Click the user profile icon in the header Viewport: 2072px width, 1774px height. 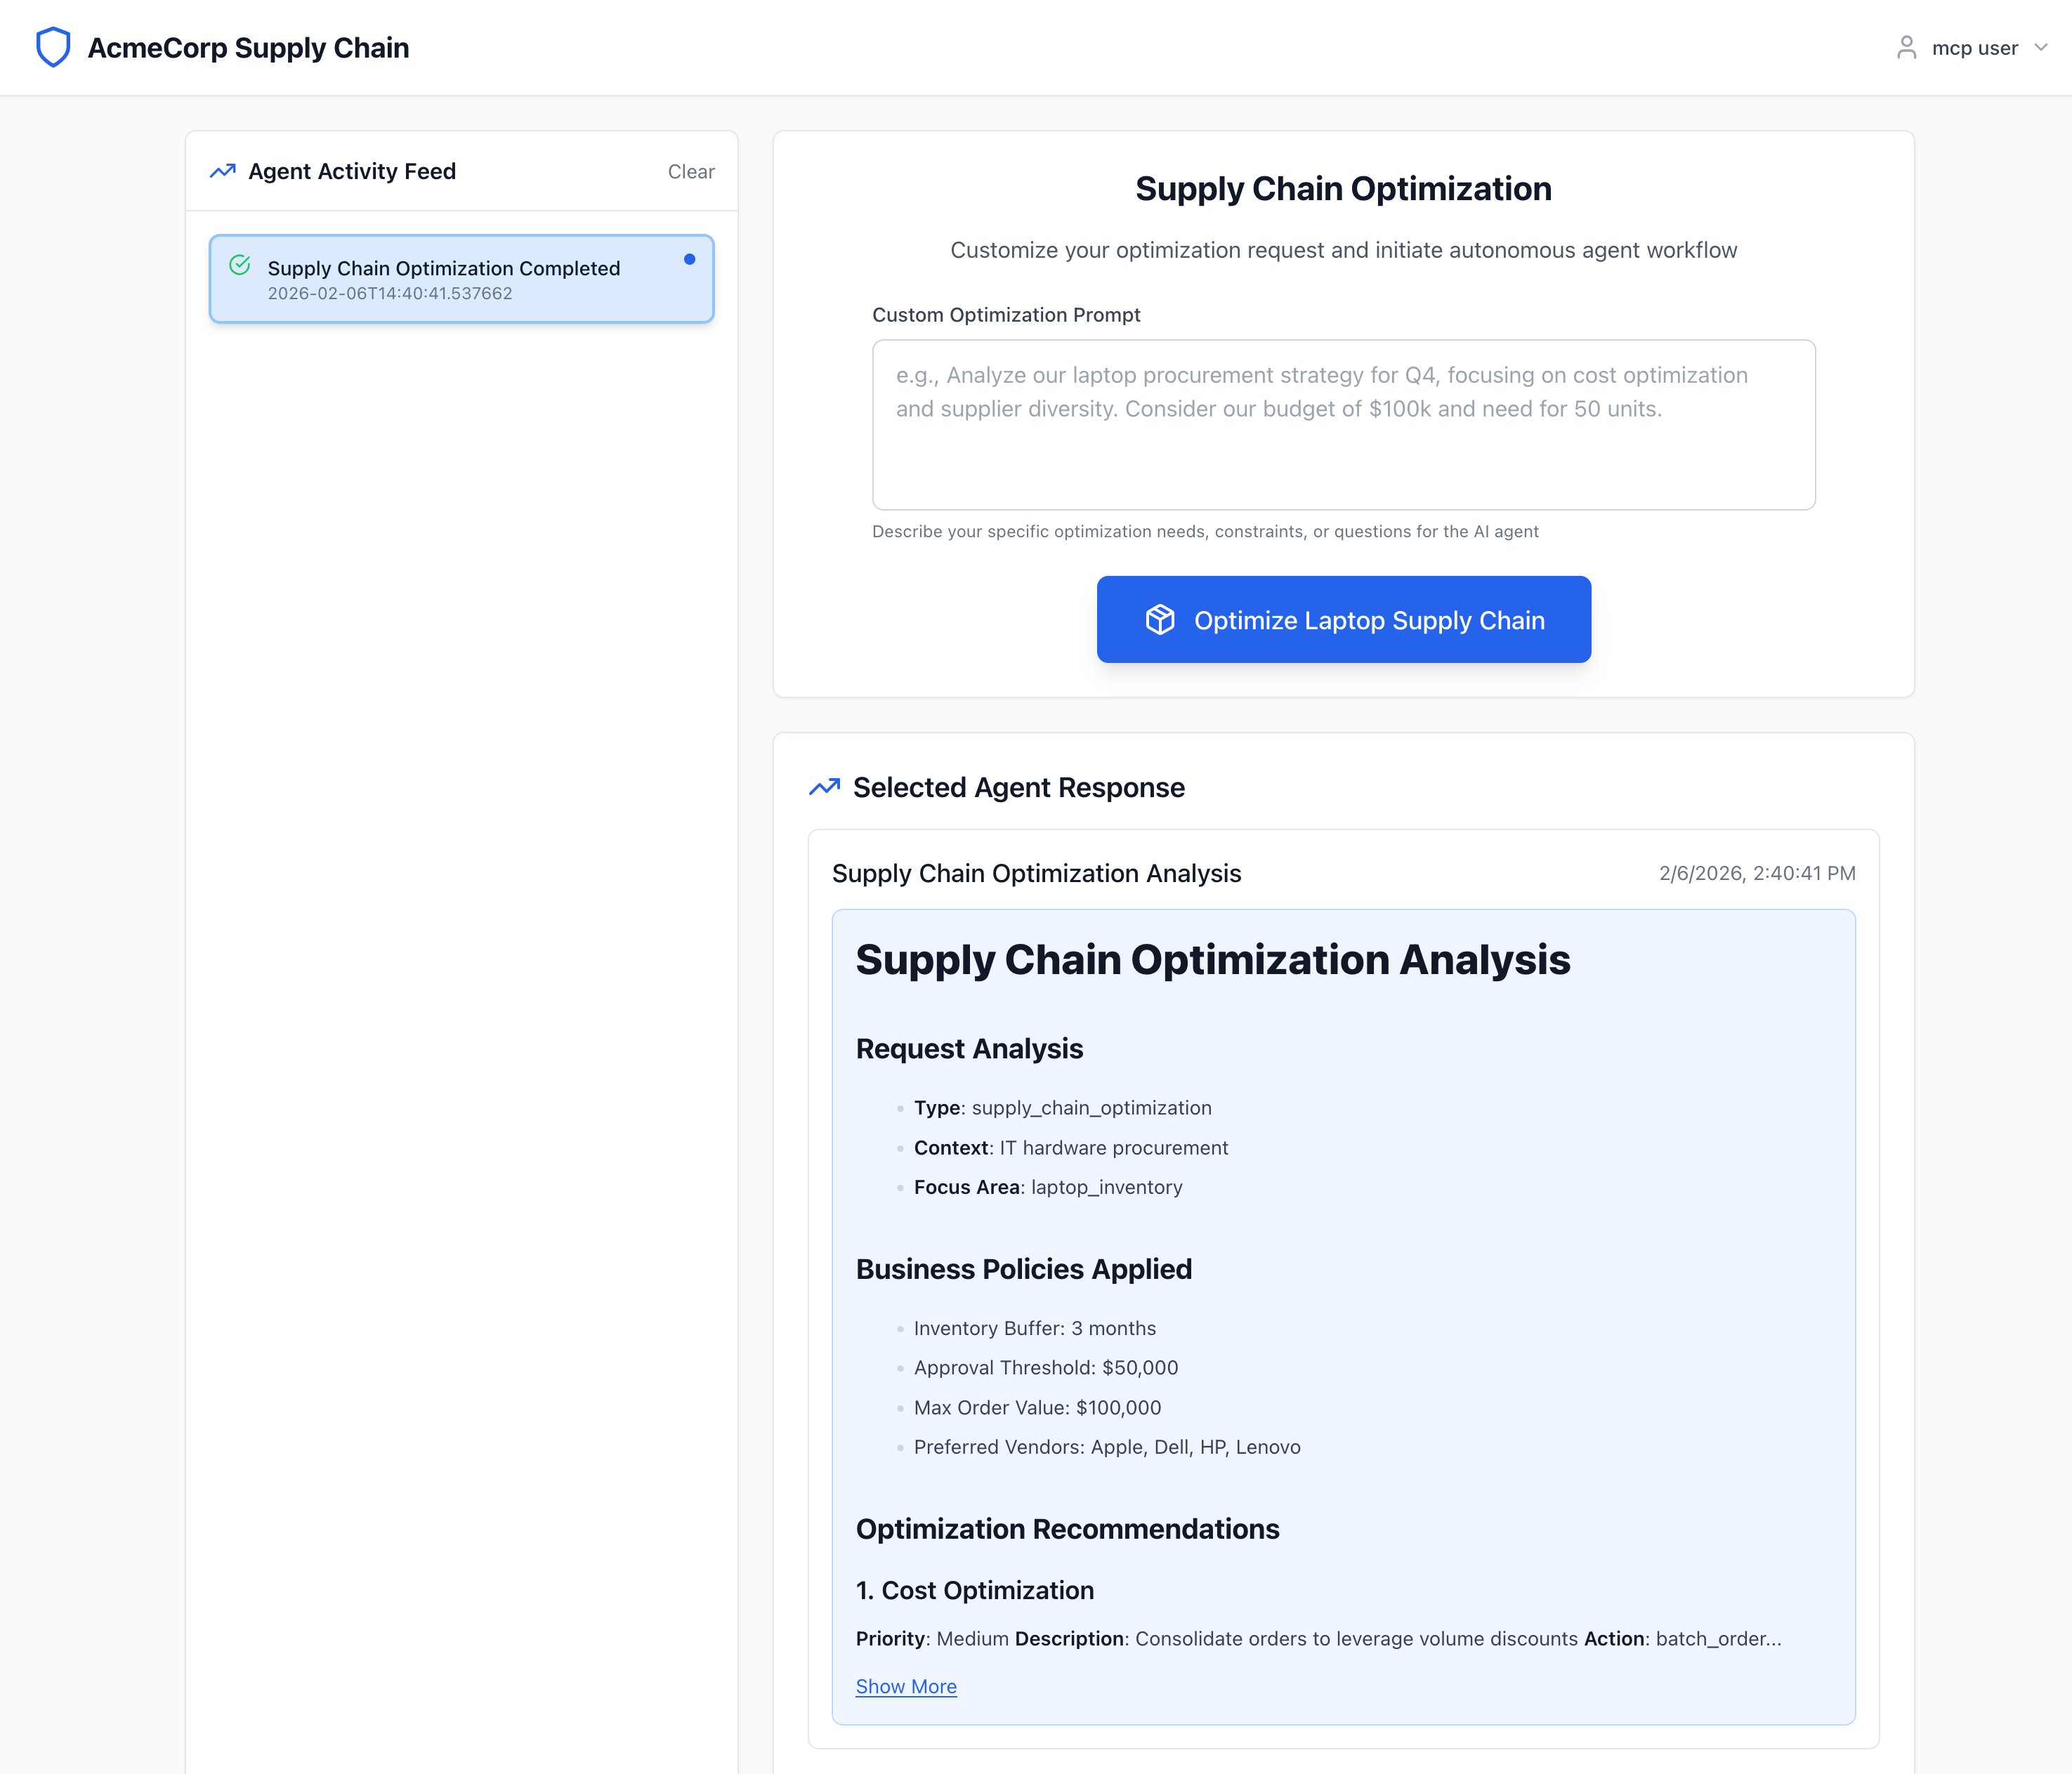pos(1906,47)
